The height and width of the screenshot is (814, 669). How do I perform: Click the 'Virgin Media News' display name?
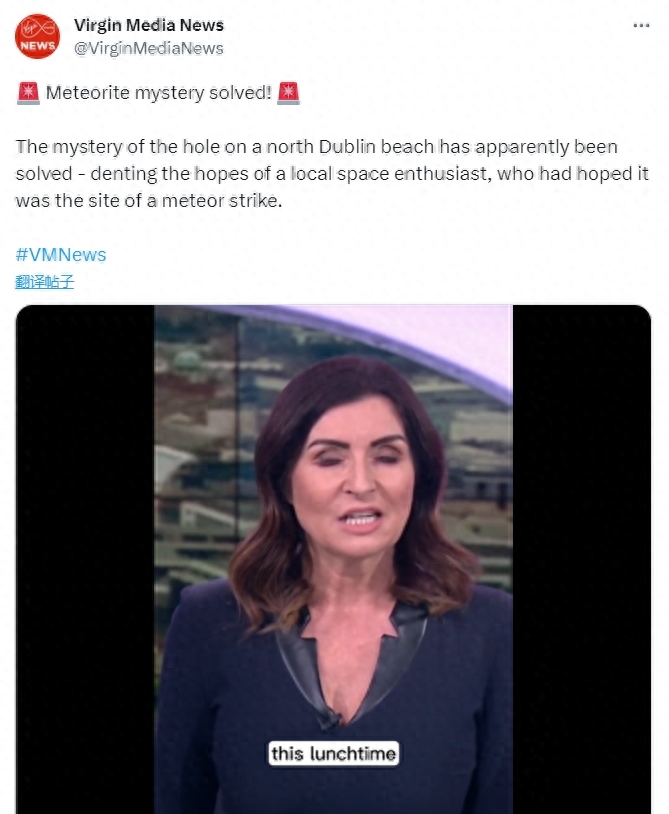click(x=149, y=25)
